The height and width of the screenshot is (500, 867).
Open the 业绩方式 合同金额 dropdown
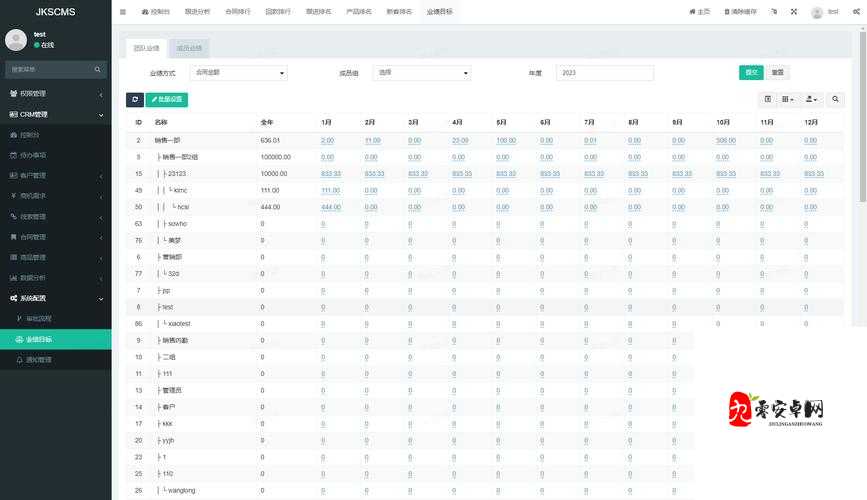(x=238, y=73)
